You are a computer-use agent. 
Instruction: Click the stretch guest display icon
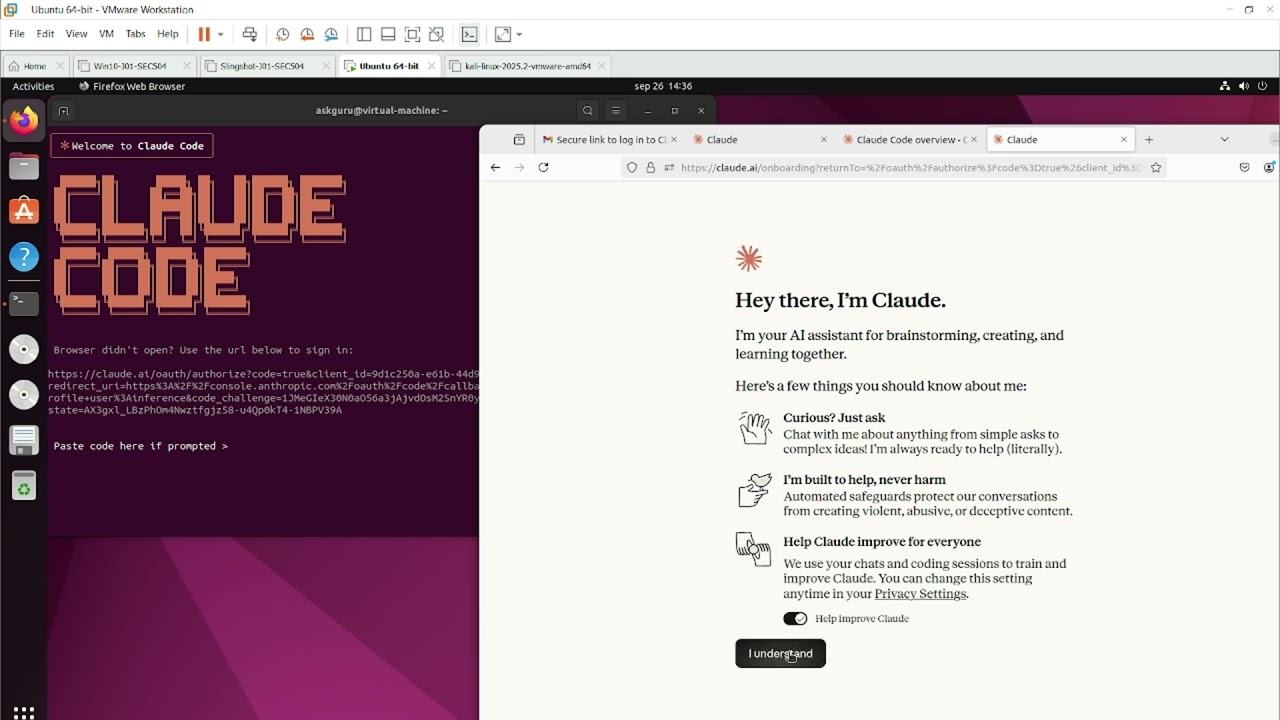[502, 34]
